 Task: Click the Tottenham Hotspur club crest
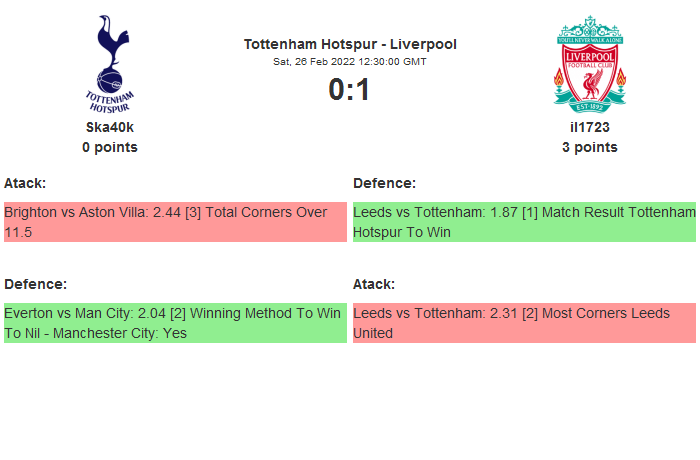110,63
